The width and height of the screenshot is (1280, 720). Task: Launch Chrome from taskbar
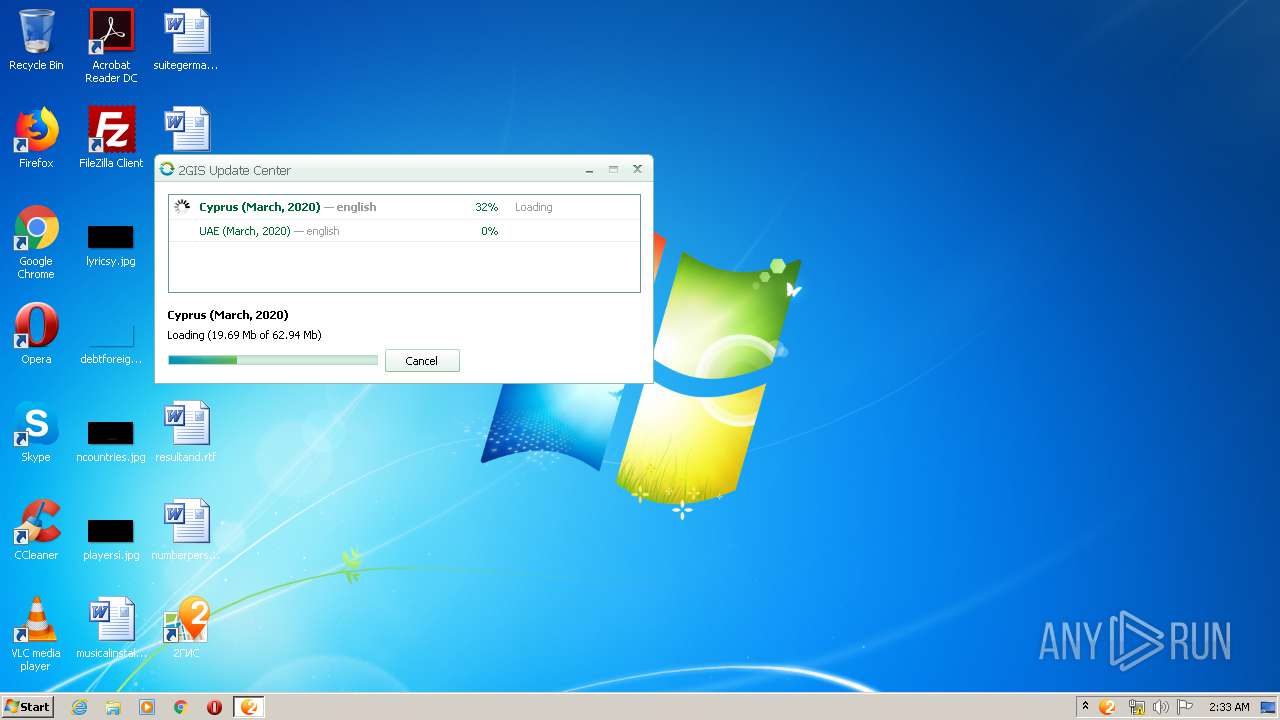click(x=181, y=707)
